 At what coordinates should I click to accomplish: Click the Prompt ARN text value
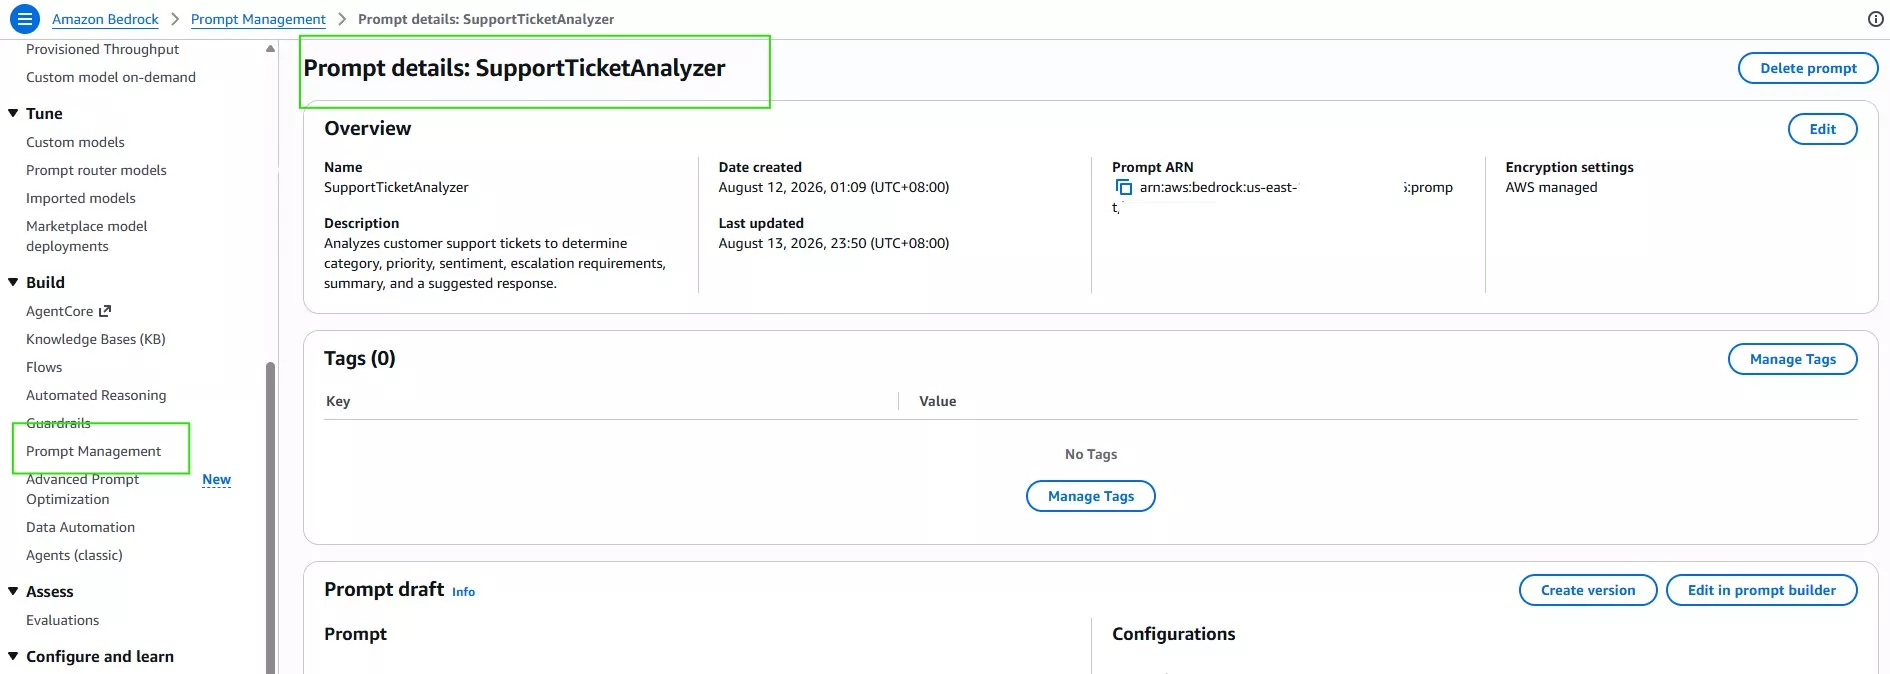point(1282,197)
